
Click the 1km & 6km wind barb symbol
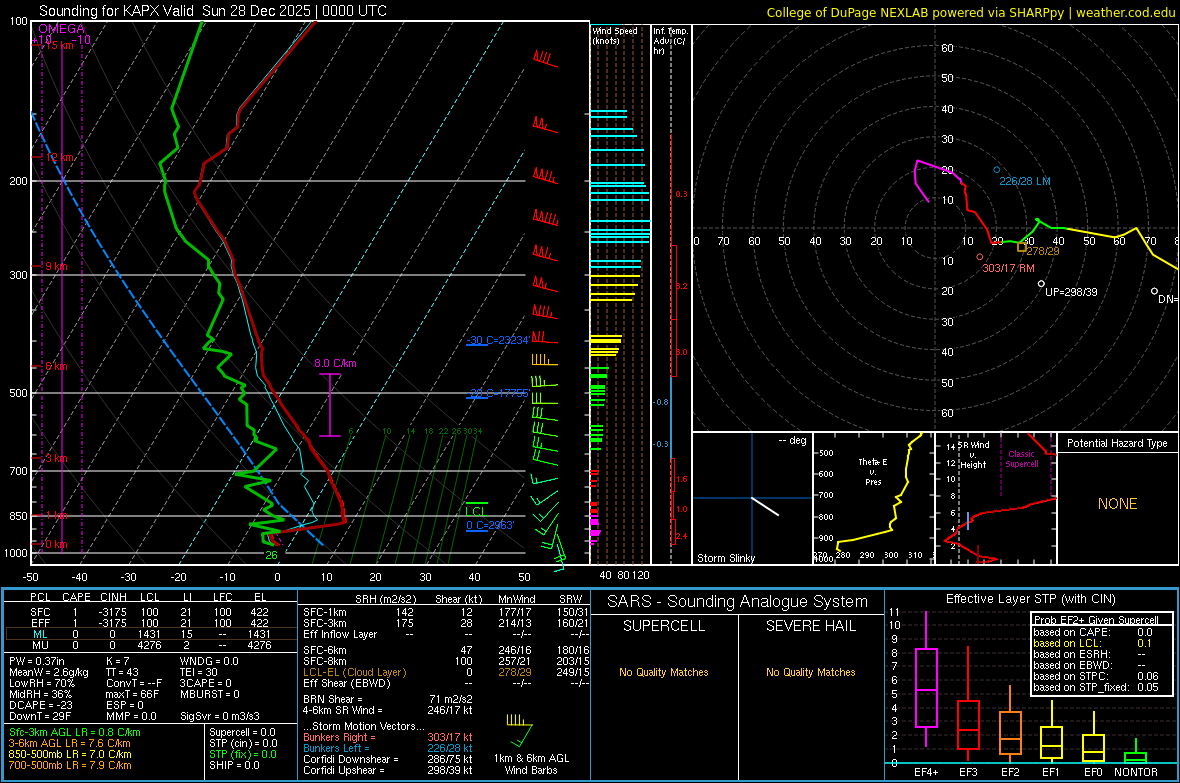tap(519, 729)
